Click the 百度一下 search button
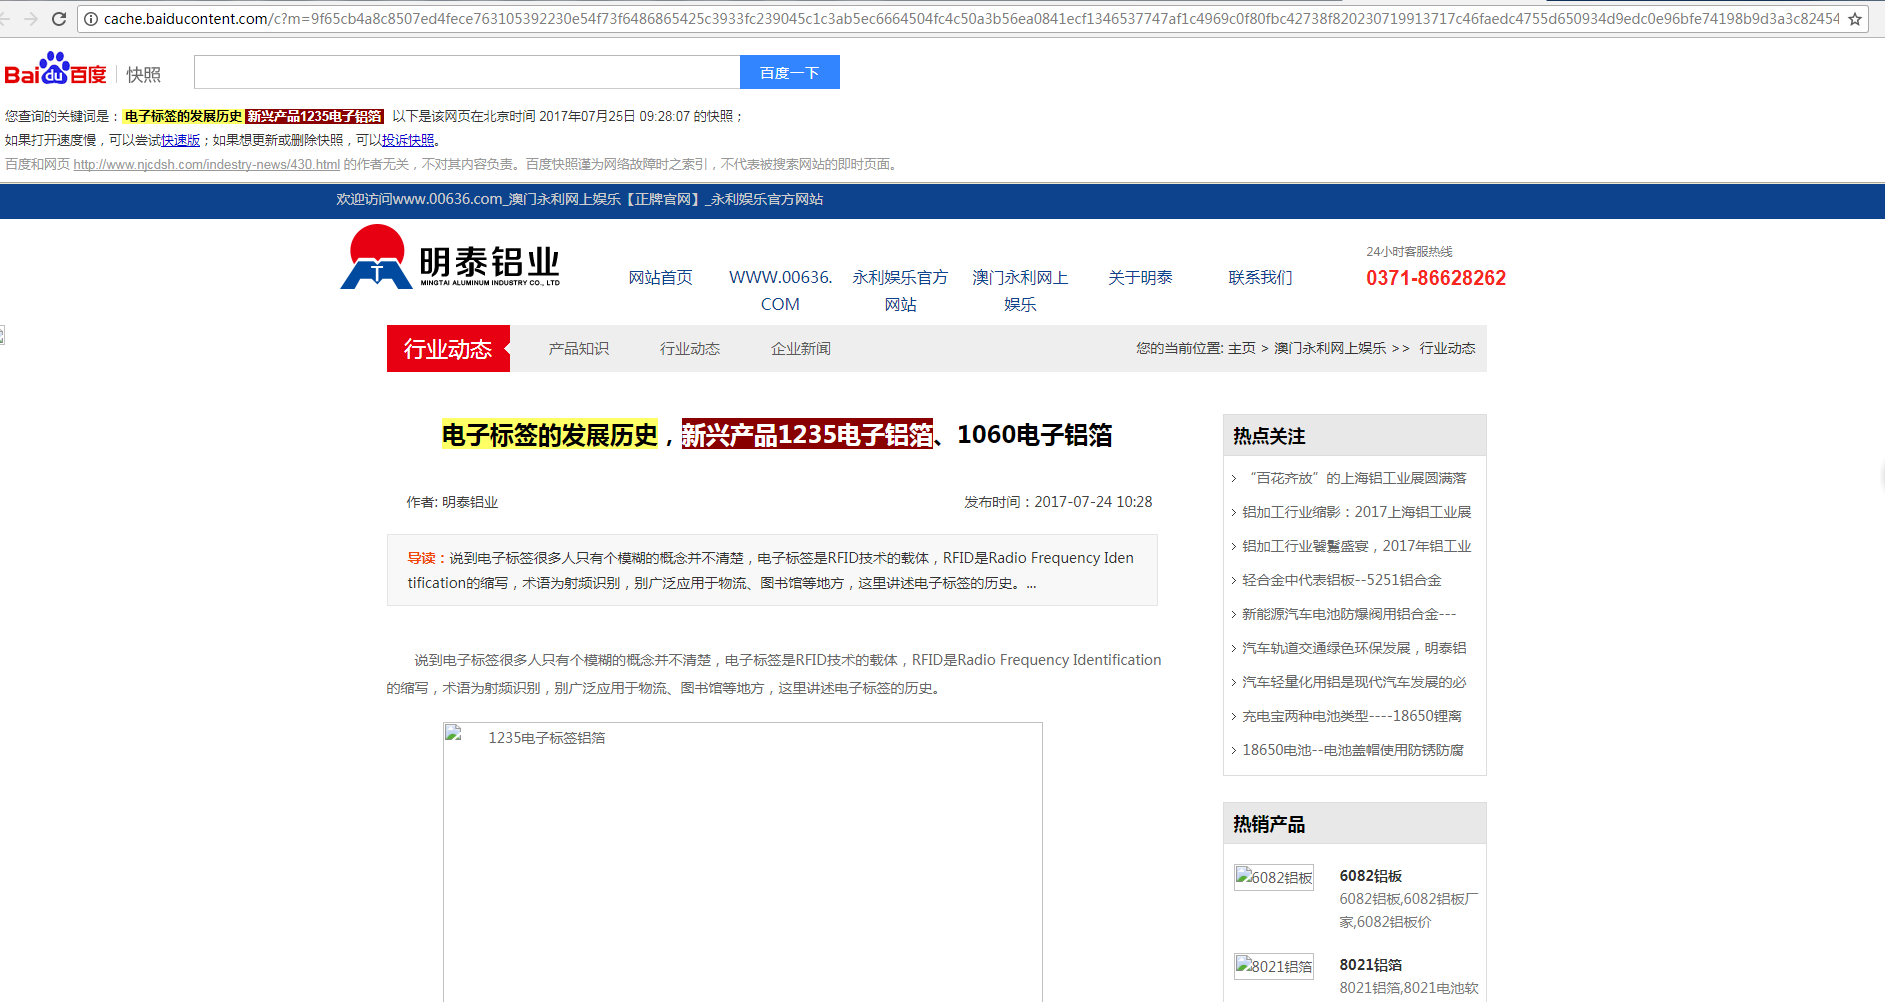Screen dimensions: 1885x1002 [x=790, y=72]
